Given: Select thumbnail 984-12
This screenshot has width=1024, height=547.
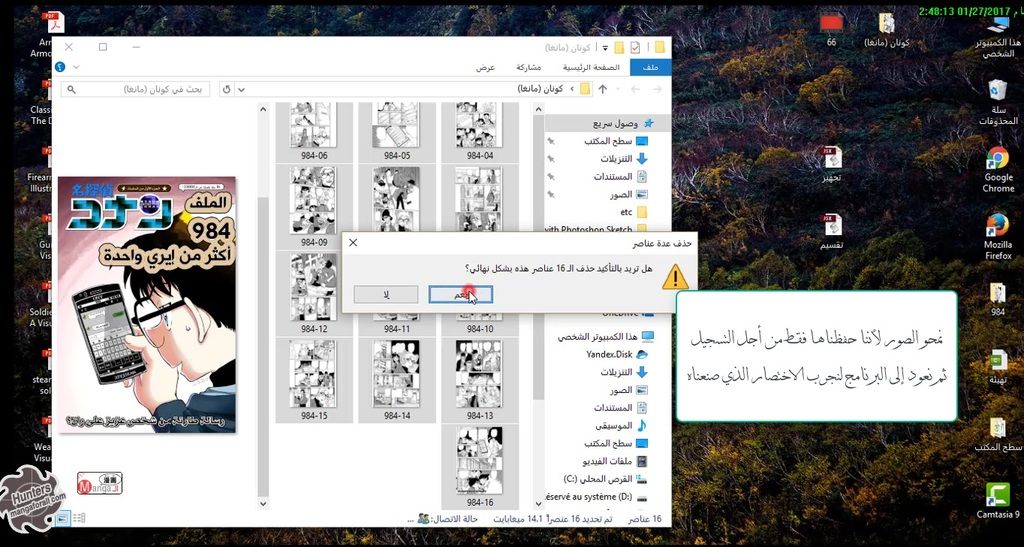Looking at the screenshot, I should (313, 294).
